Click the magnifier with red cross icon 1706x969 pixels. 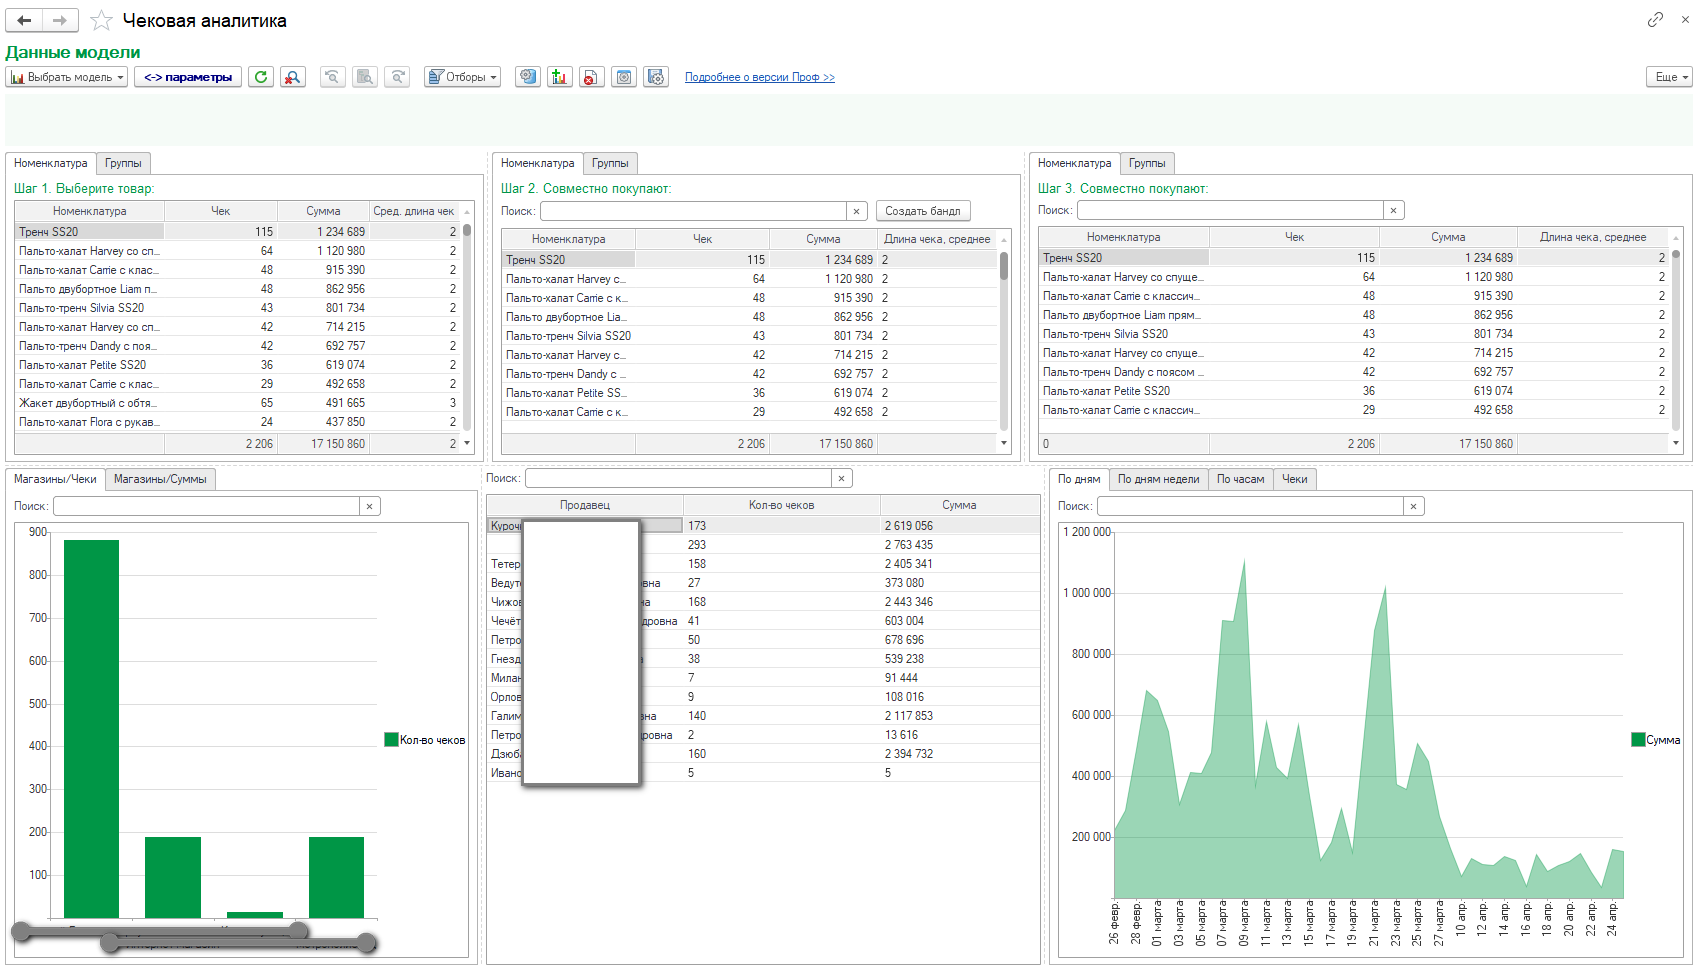(293, 77)
